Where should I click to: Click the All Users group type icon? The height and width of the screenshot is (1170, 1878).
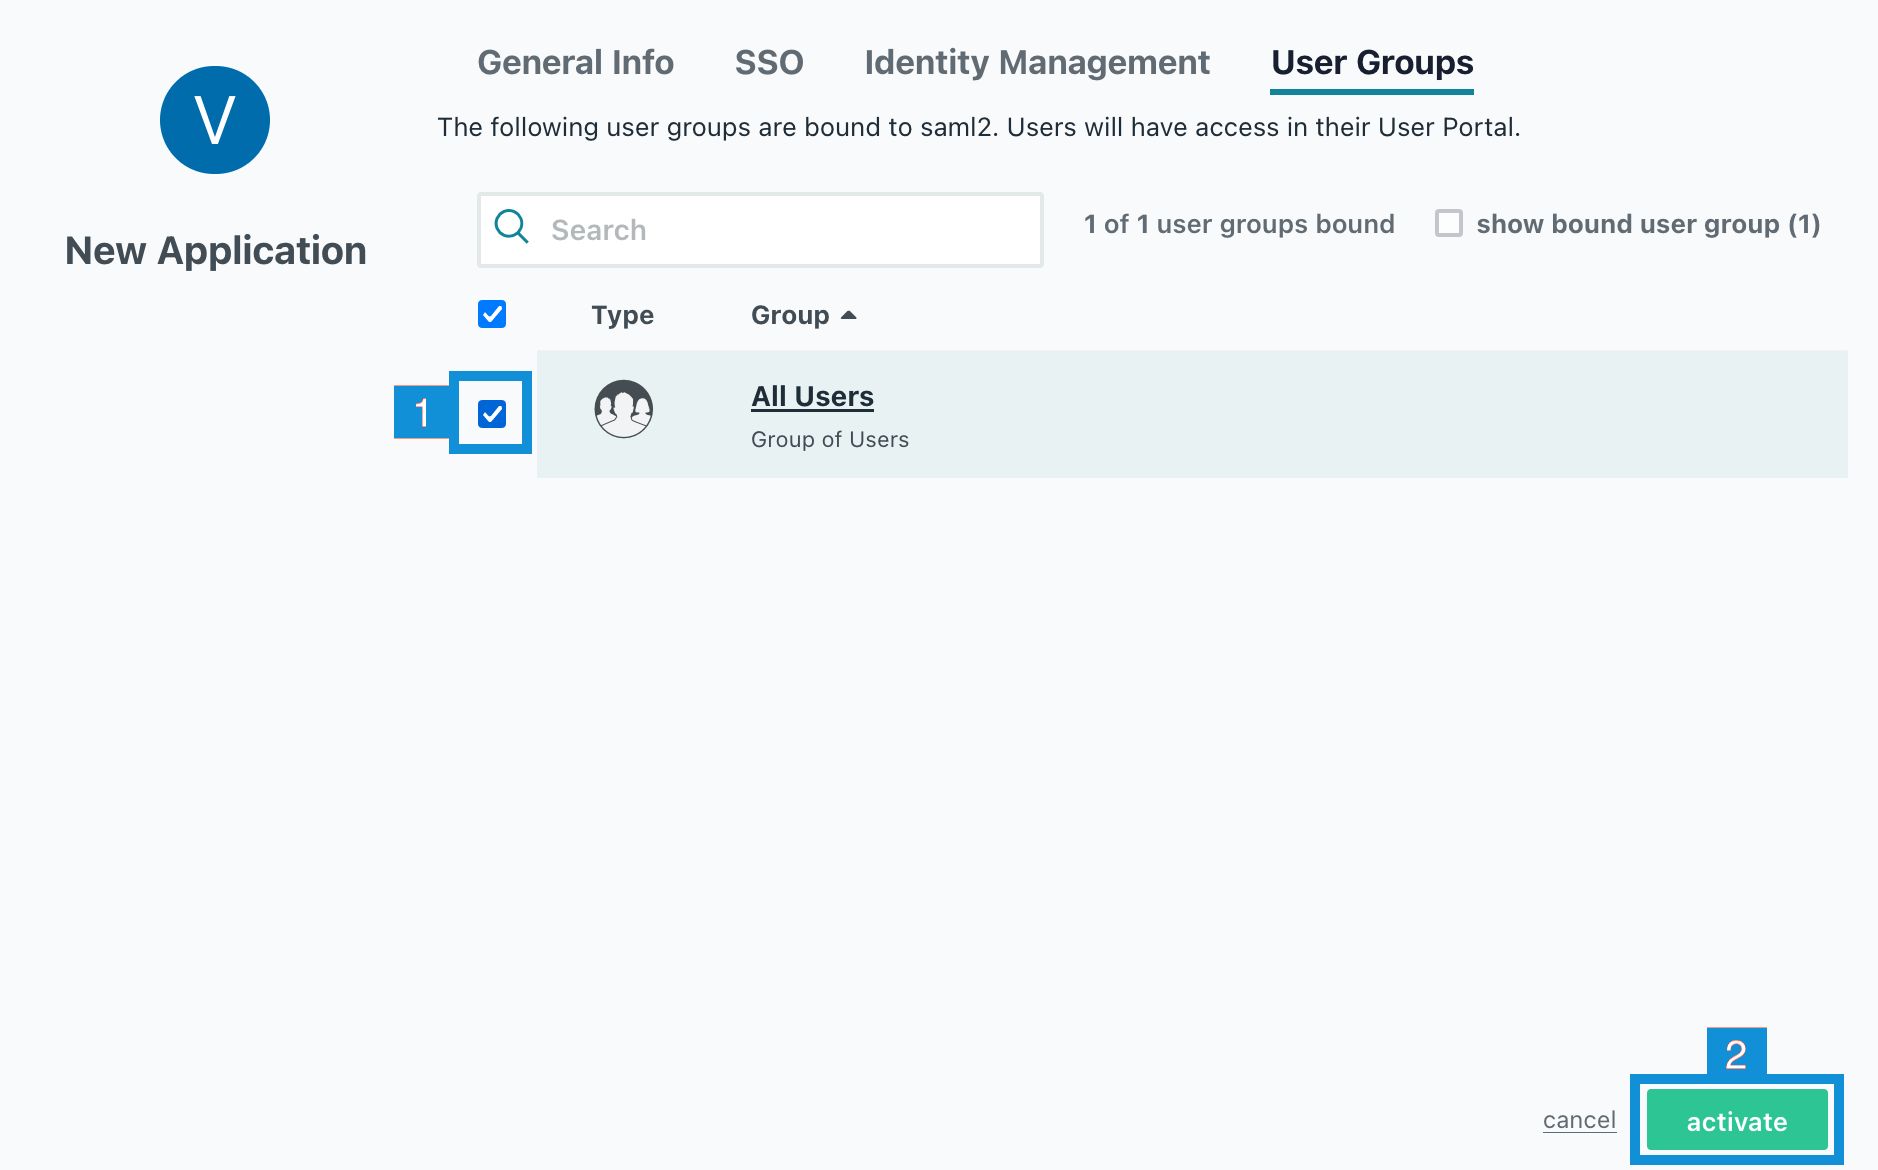click(623, 409)
